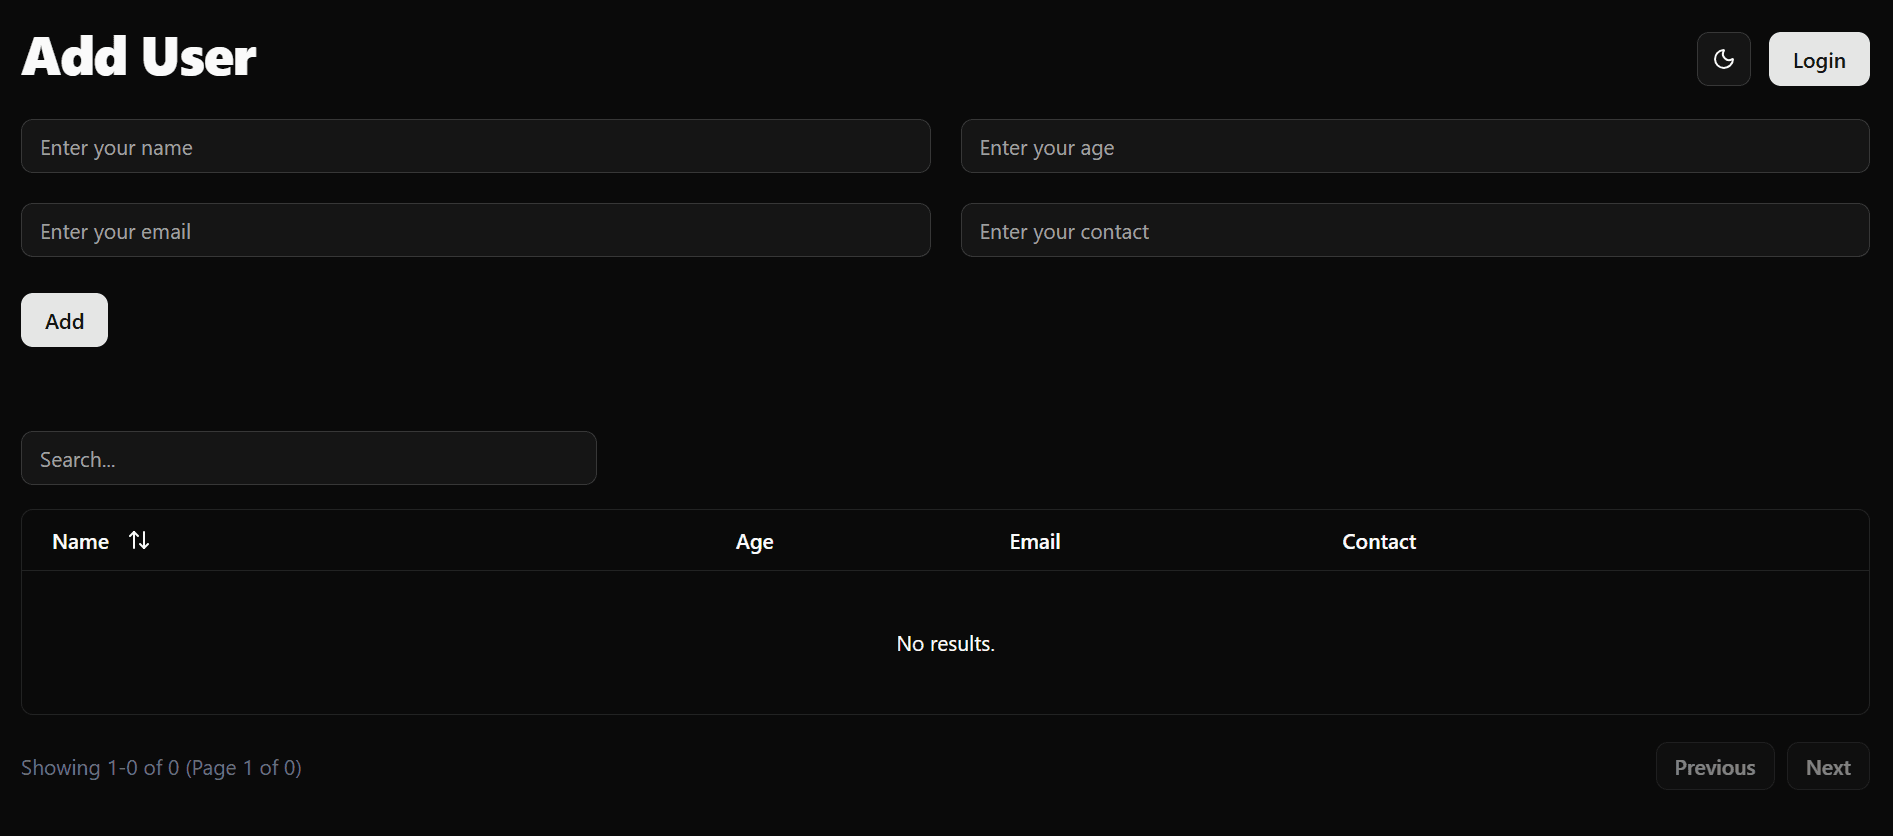This screenshot has width=1893, height=836.
Task: Select the 'Enter your email' input
Action: (x=475, y=231)
